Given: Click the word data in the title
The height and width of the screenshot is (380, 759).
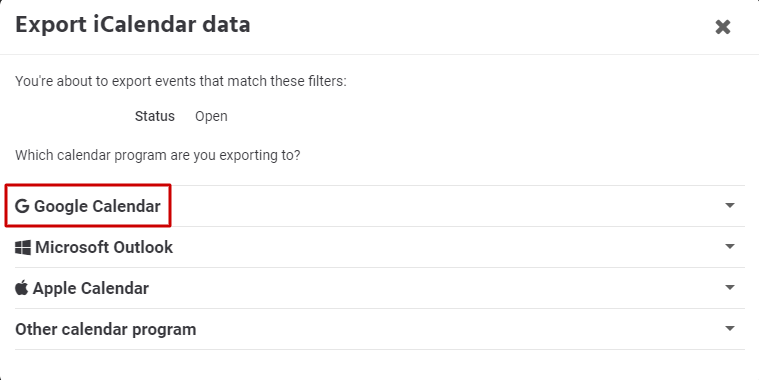Looking at the screenshot, I should click(226, 24).
